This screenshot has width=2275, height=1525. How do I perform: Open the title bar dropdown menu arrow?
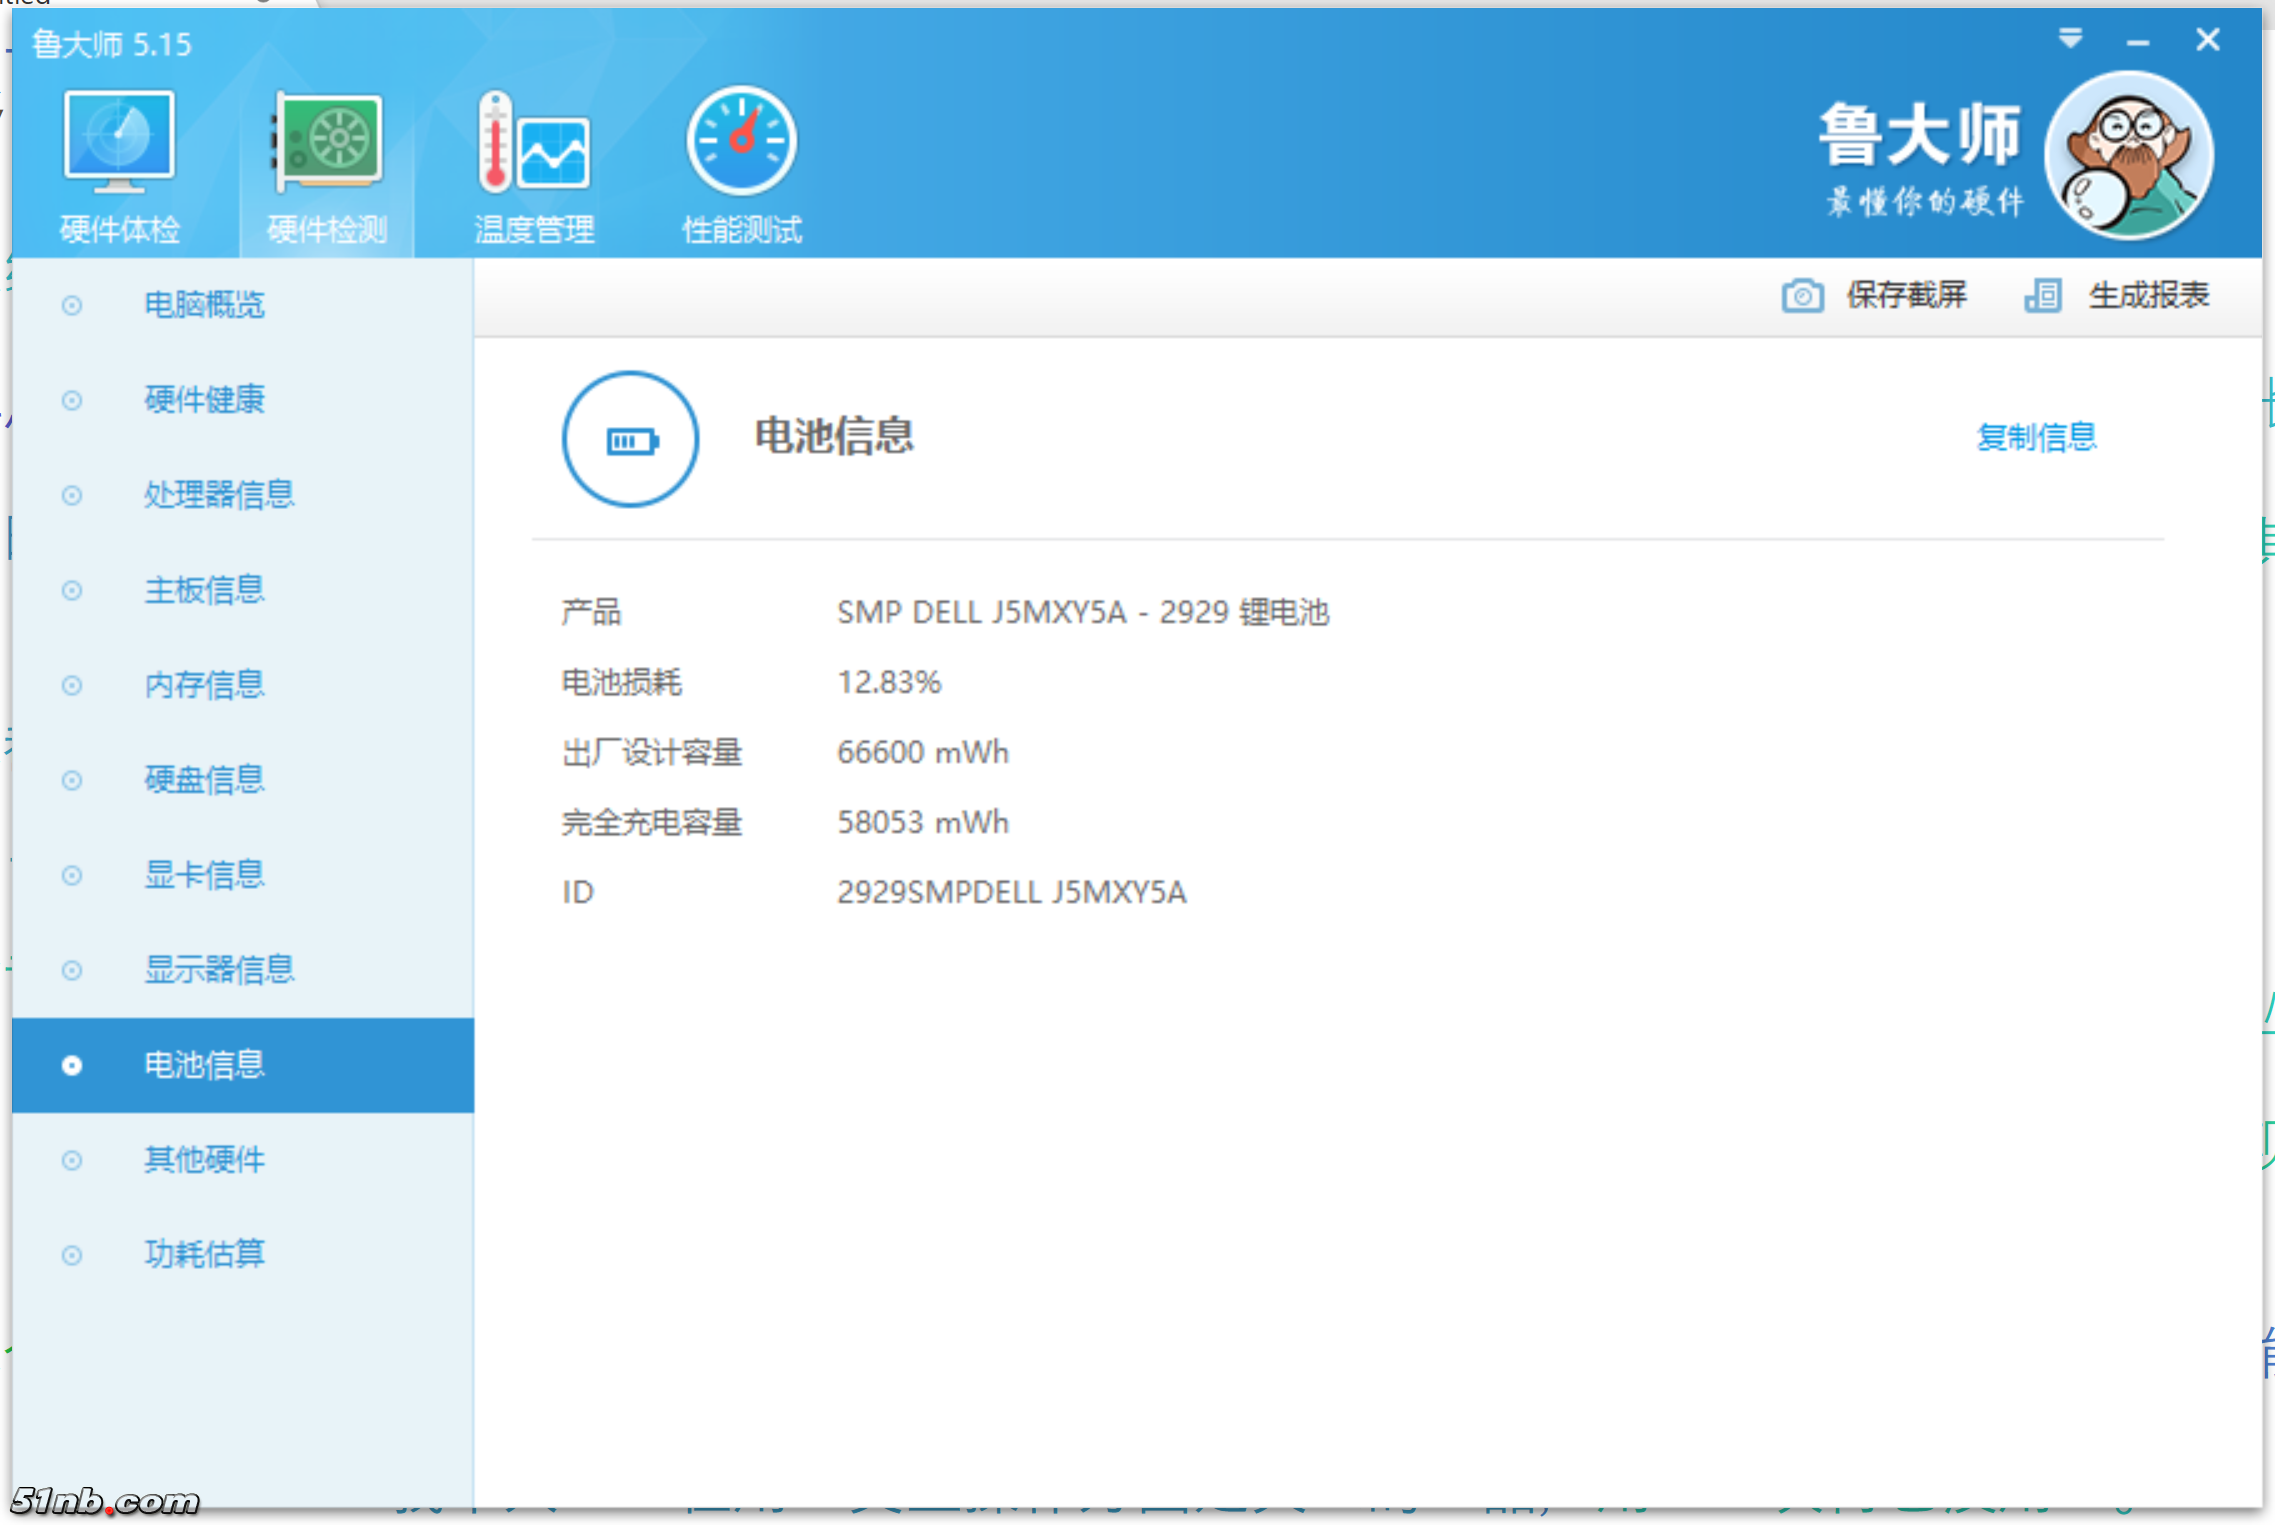[2070, 39]
